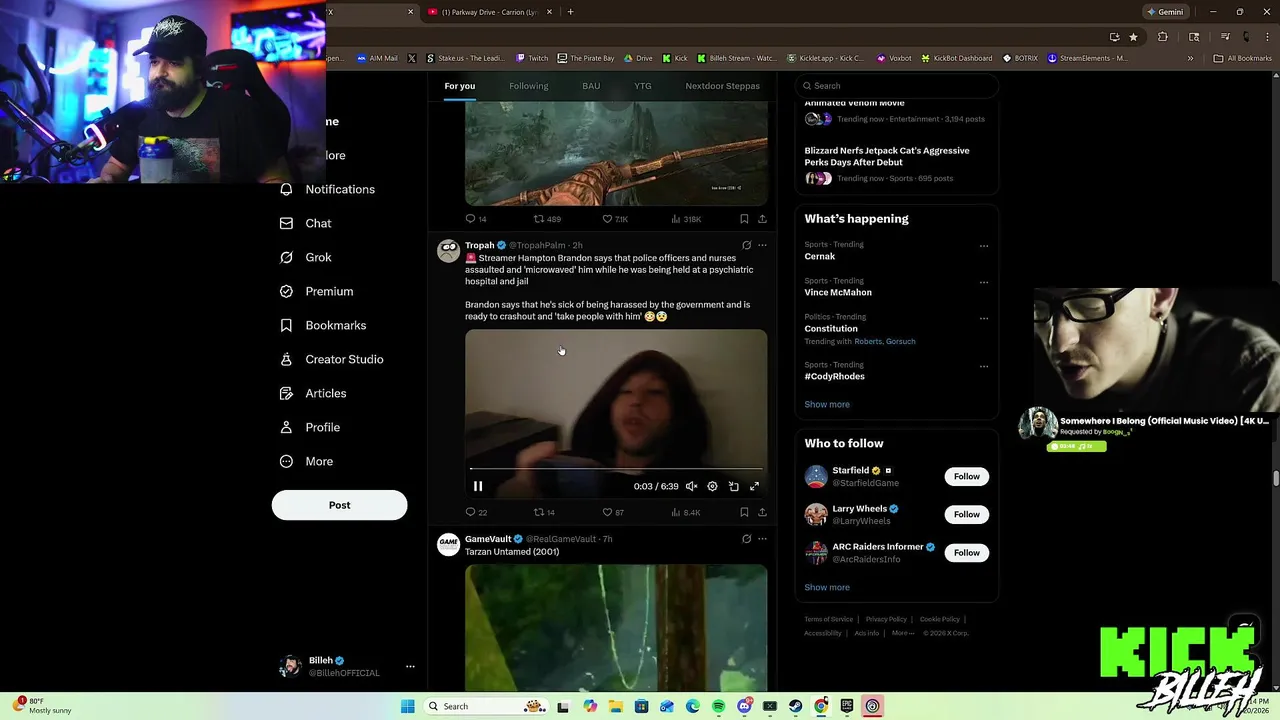The image size is (1280, 720).
Task: Repost the Tropah post
Action: tap(544, 512)
